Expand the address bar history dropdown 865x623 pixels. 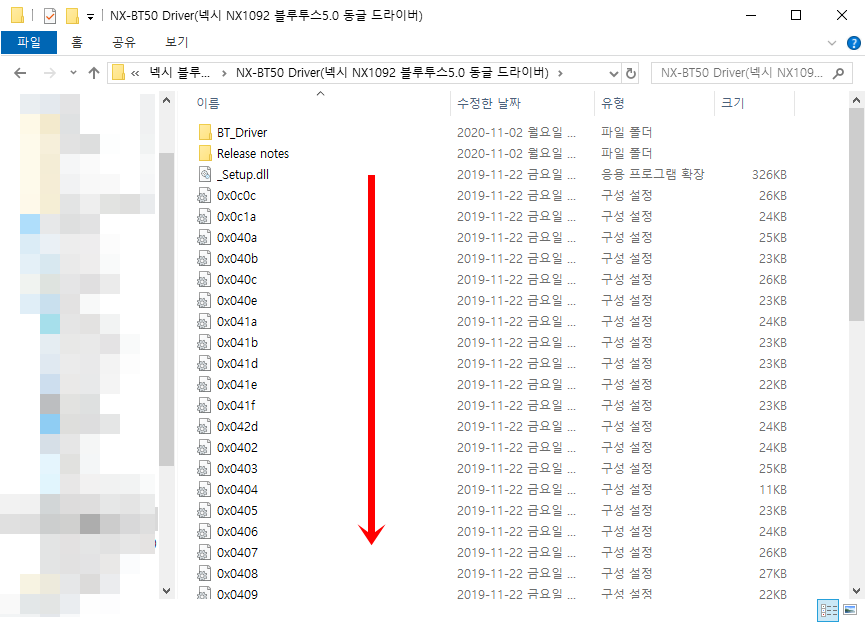click(x=613, y=73)
